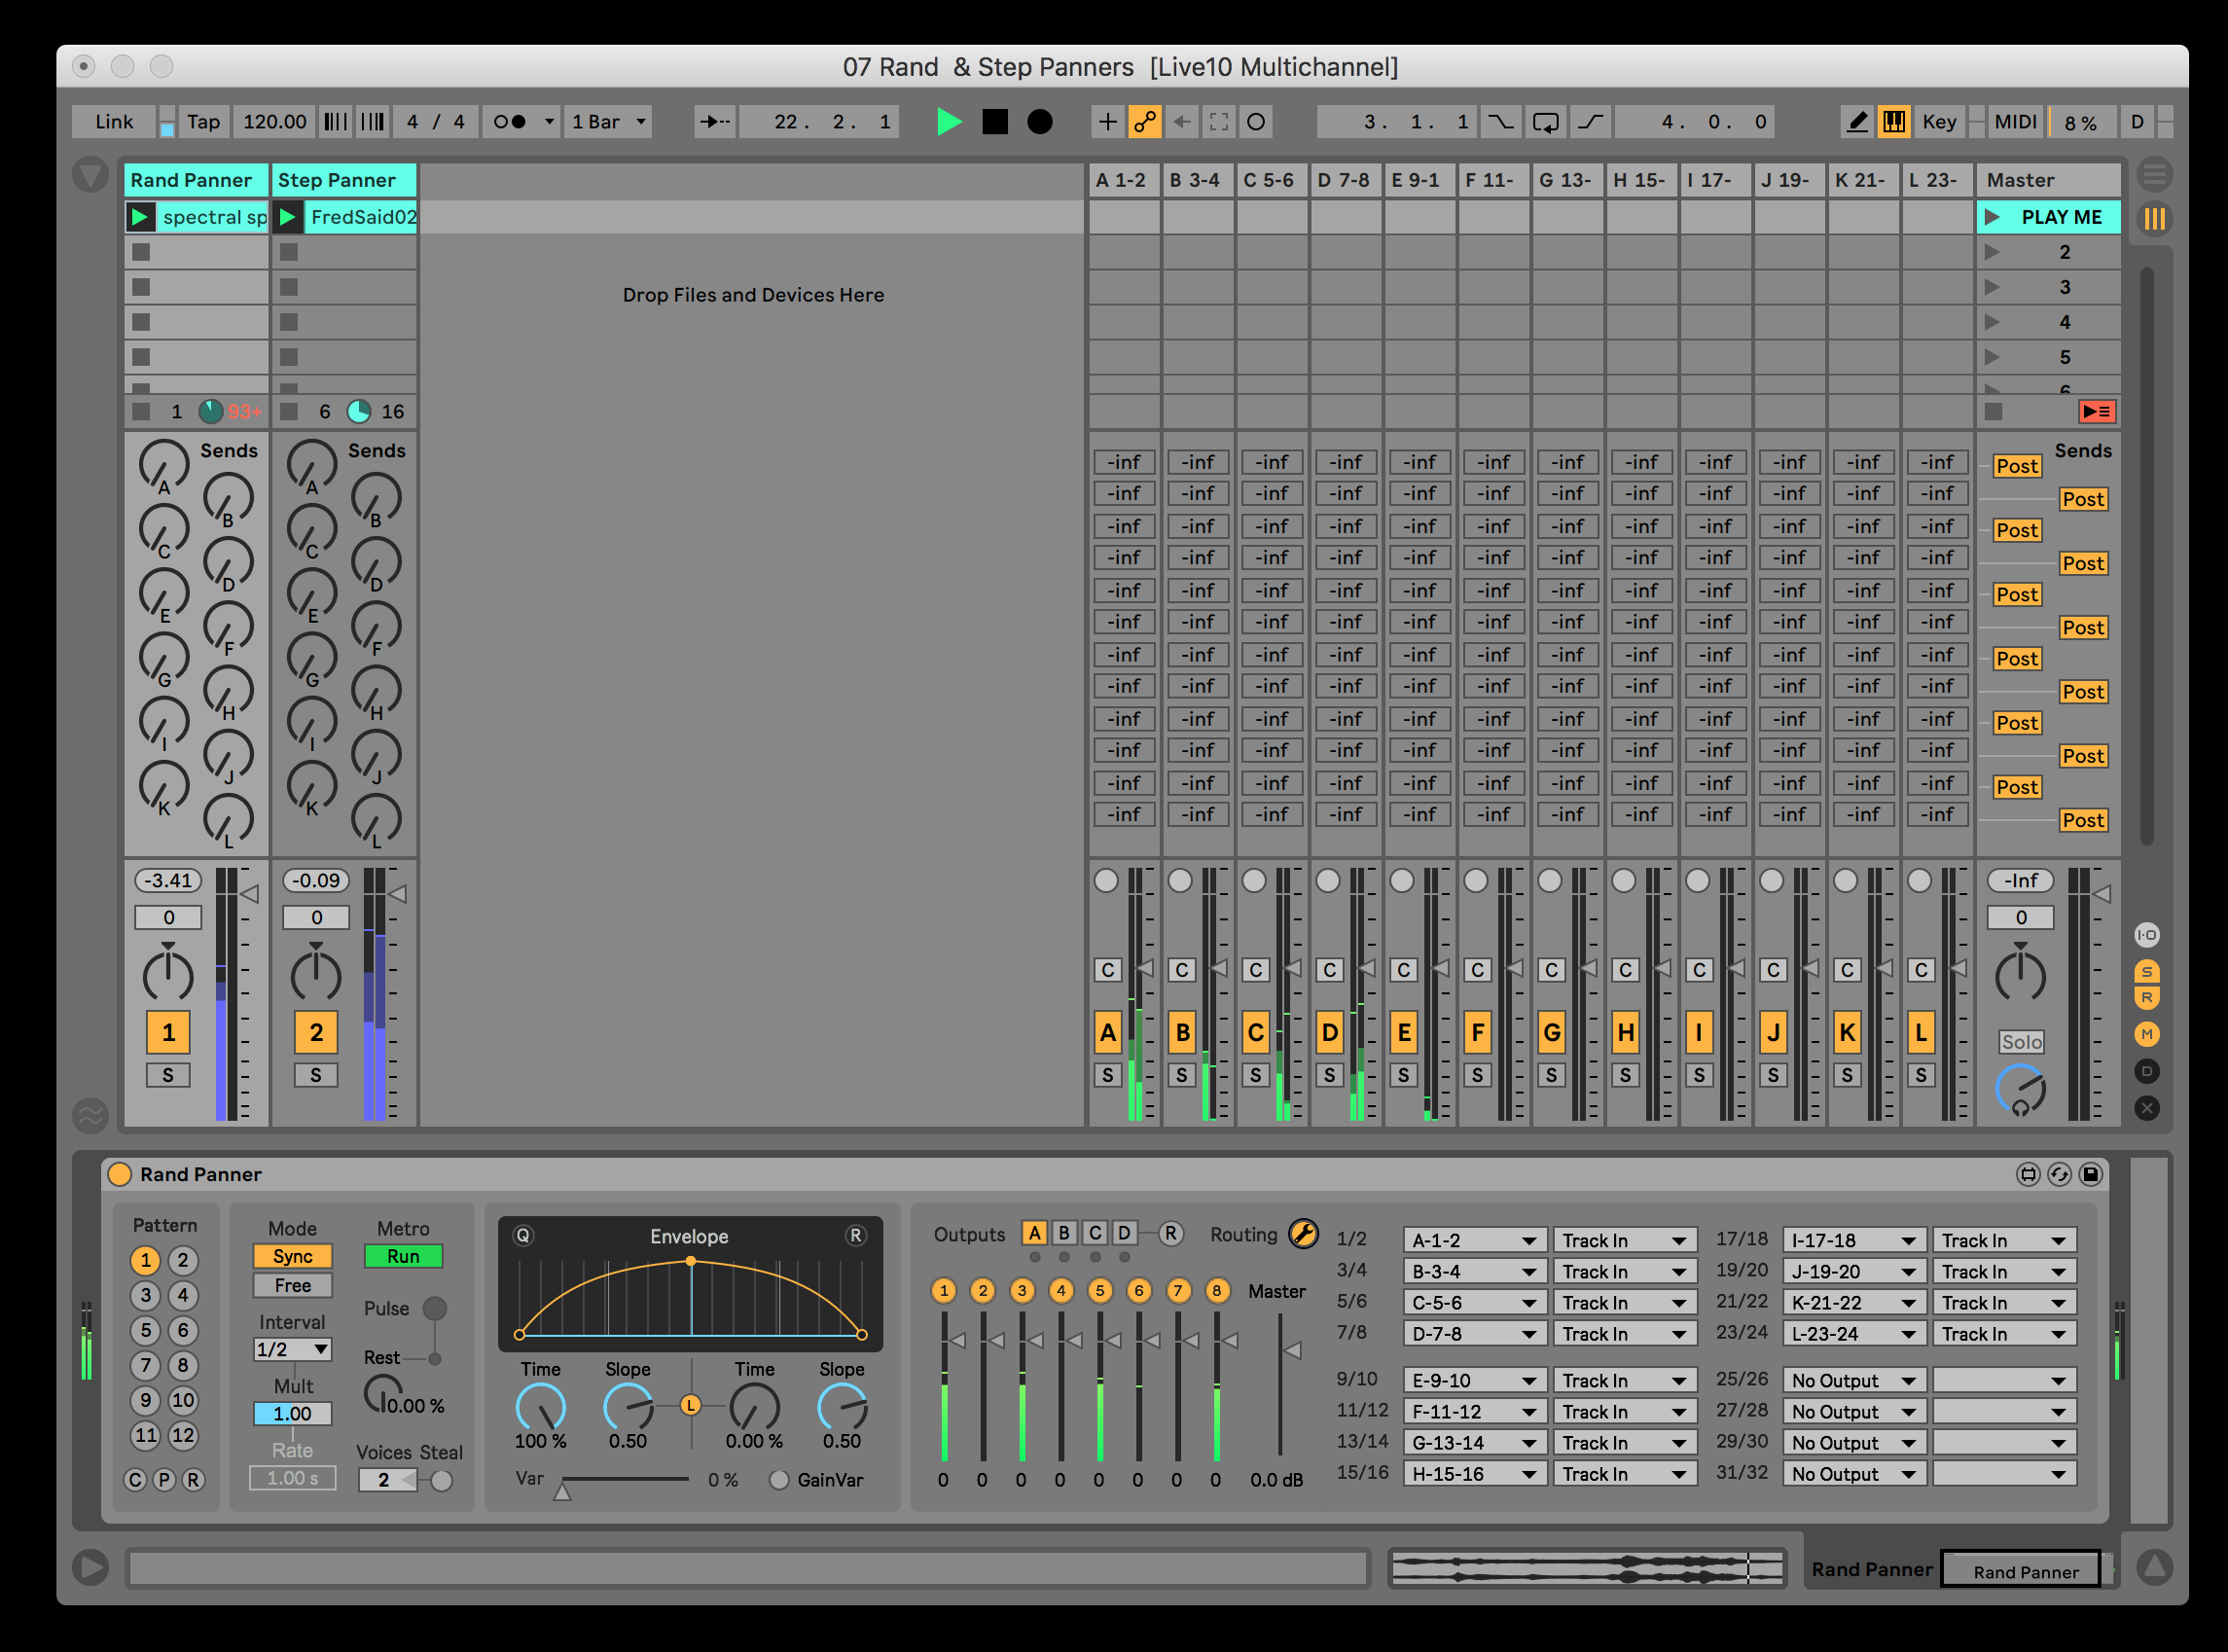Select the Rand Panner track header

point(196,180)
